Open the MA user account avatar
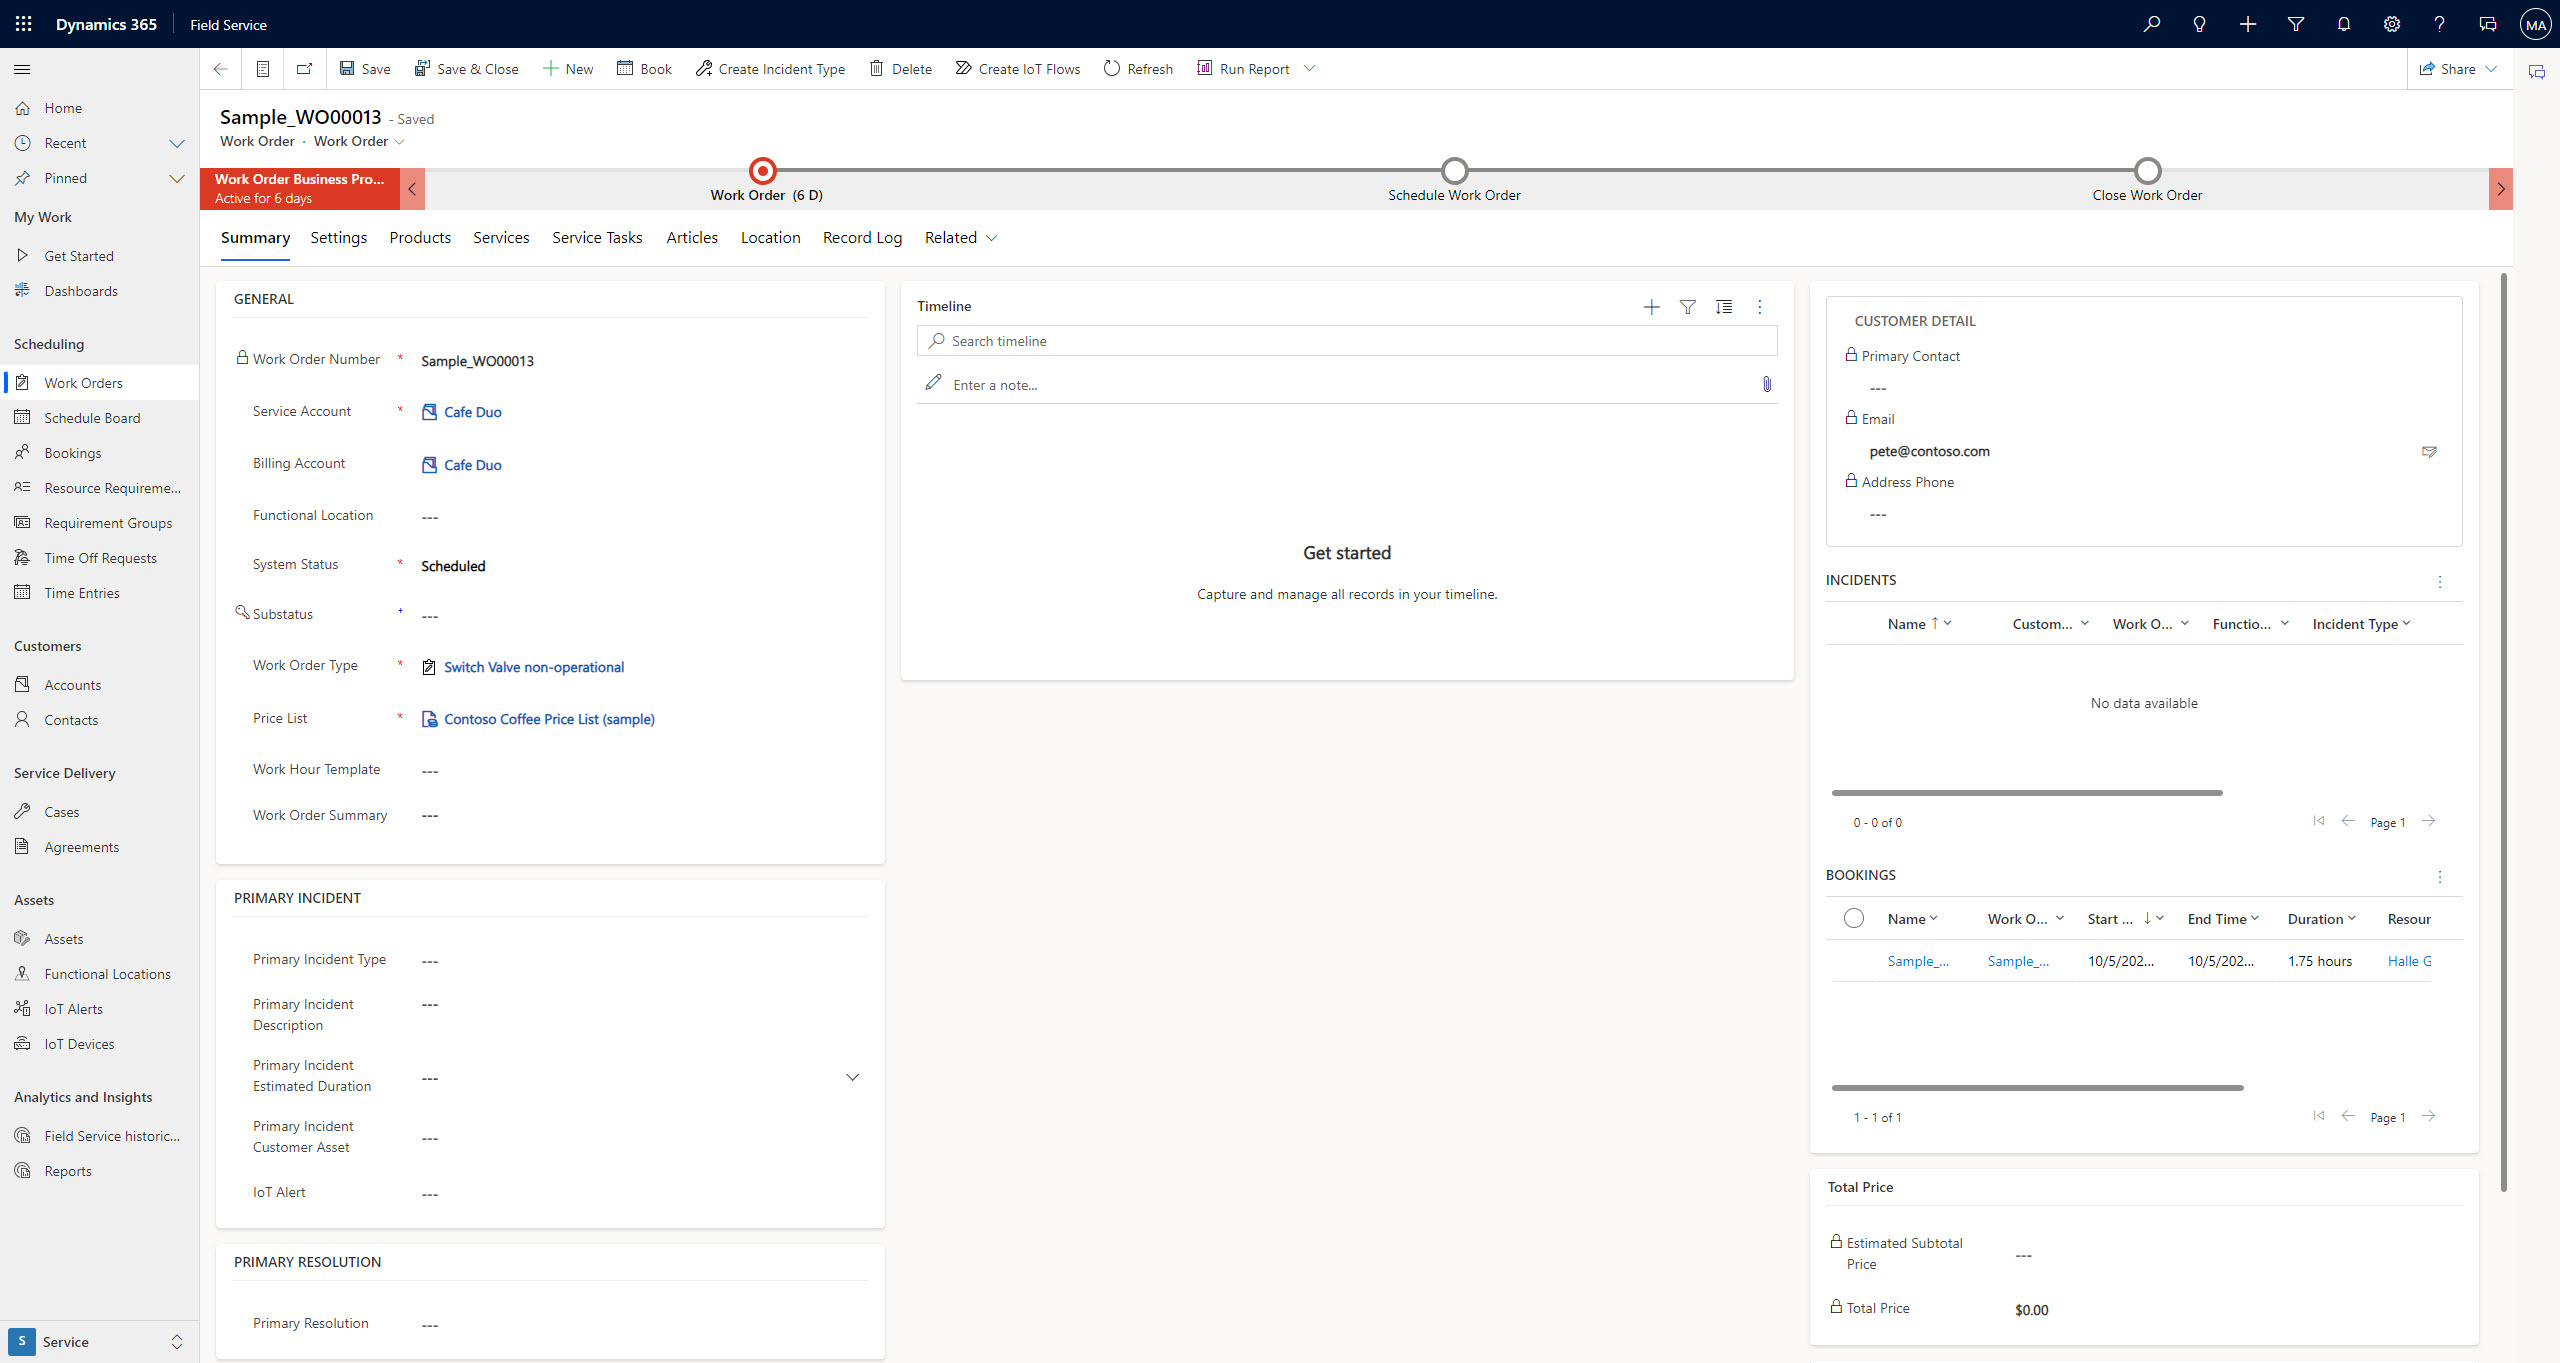The width and height of the screenshot is (2560, 1363). tap(2535, 24)
